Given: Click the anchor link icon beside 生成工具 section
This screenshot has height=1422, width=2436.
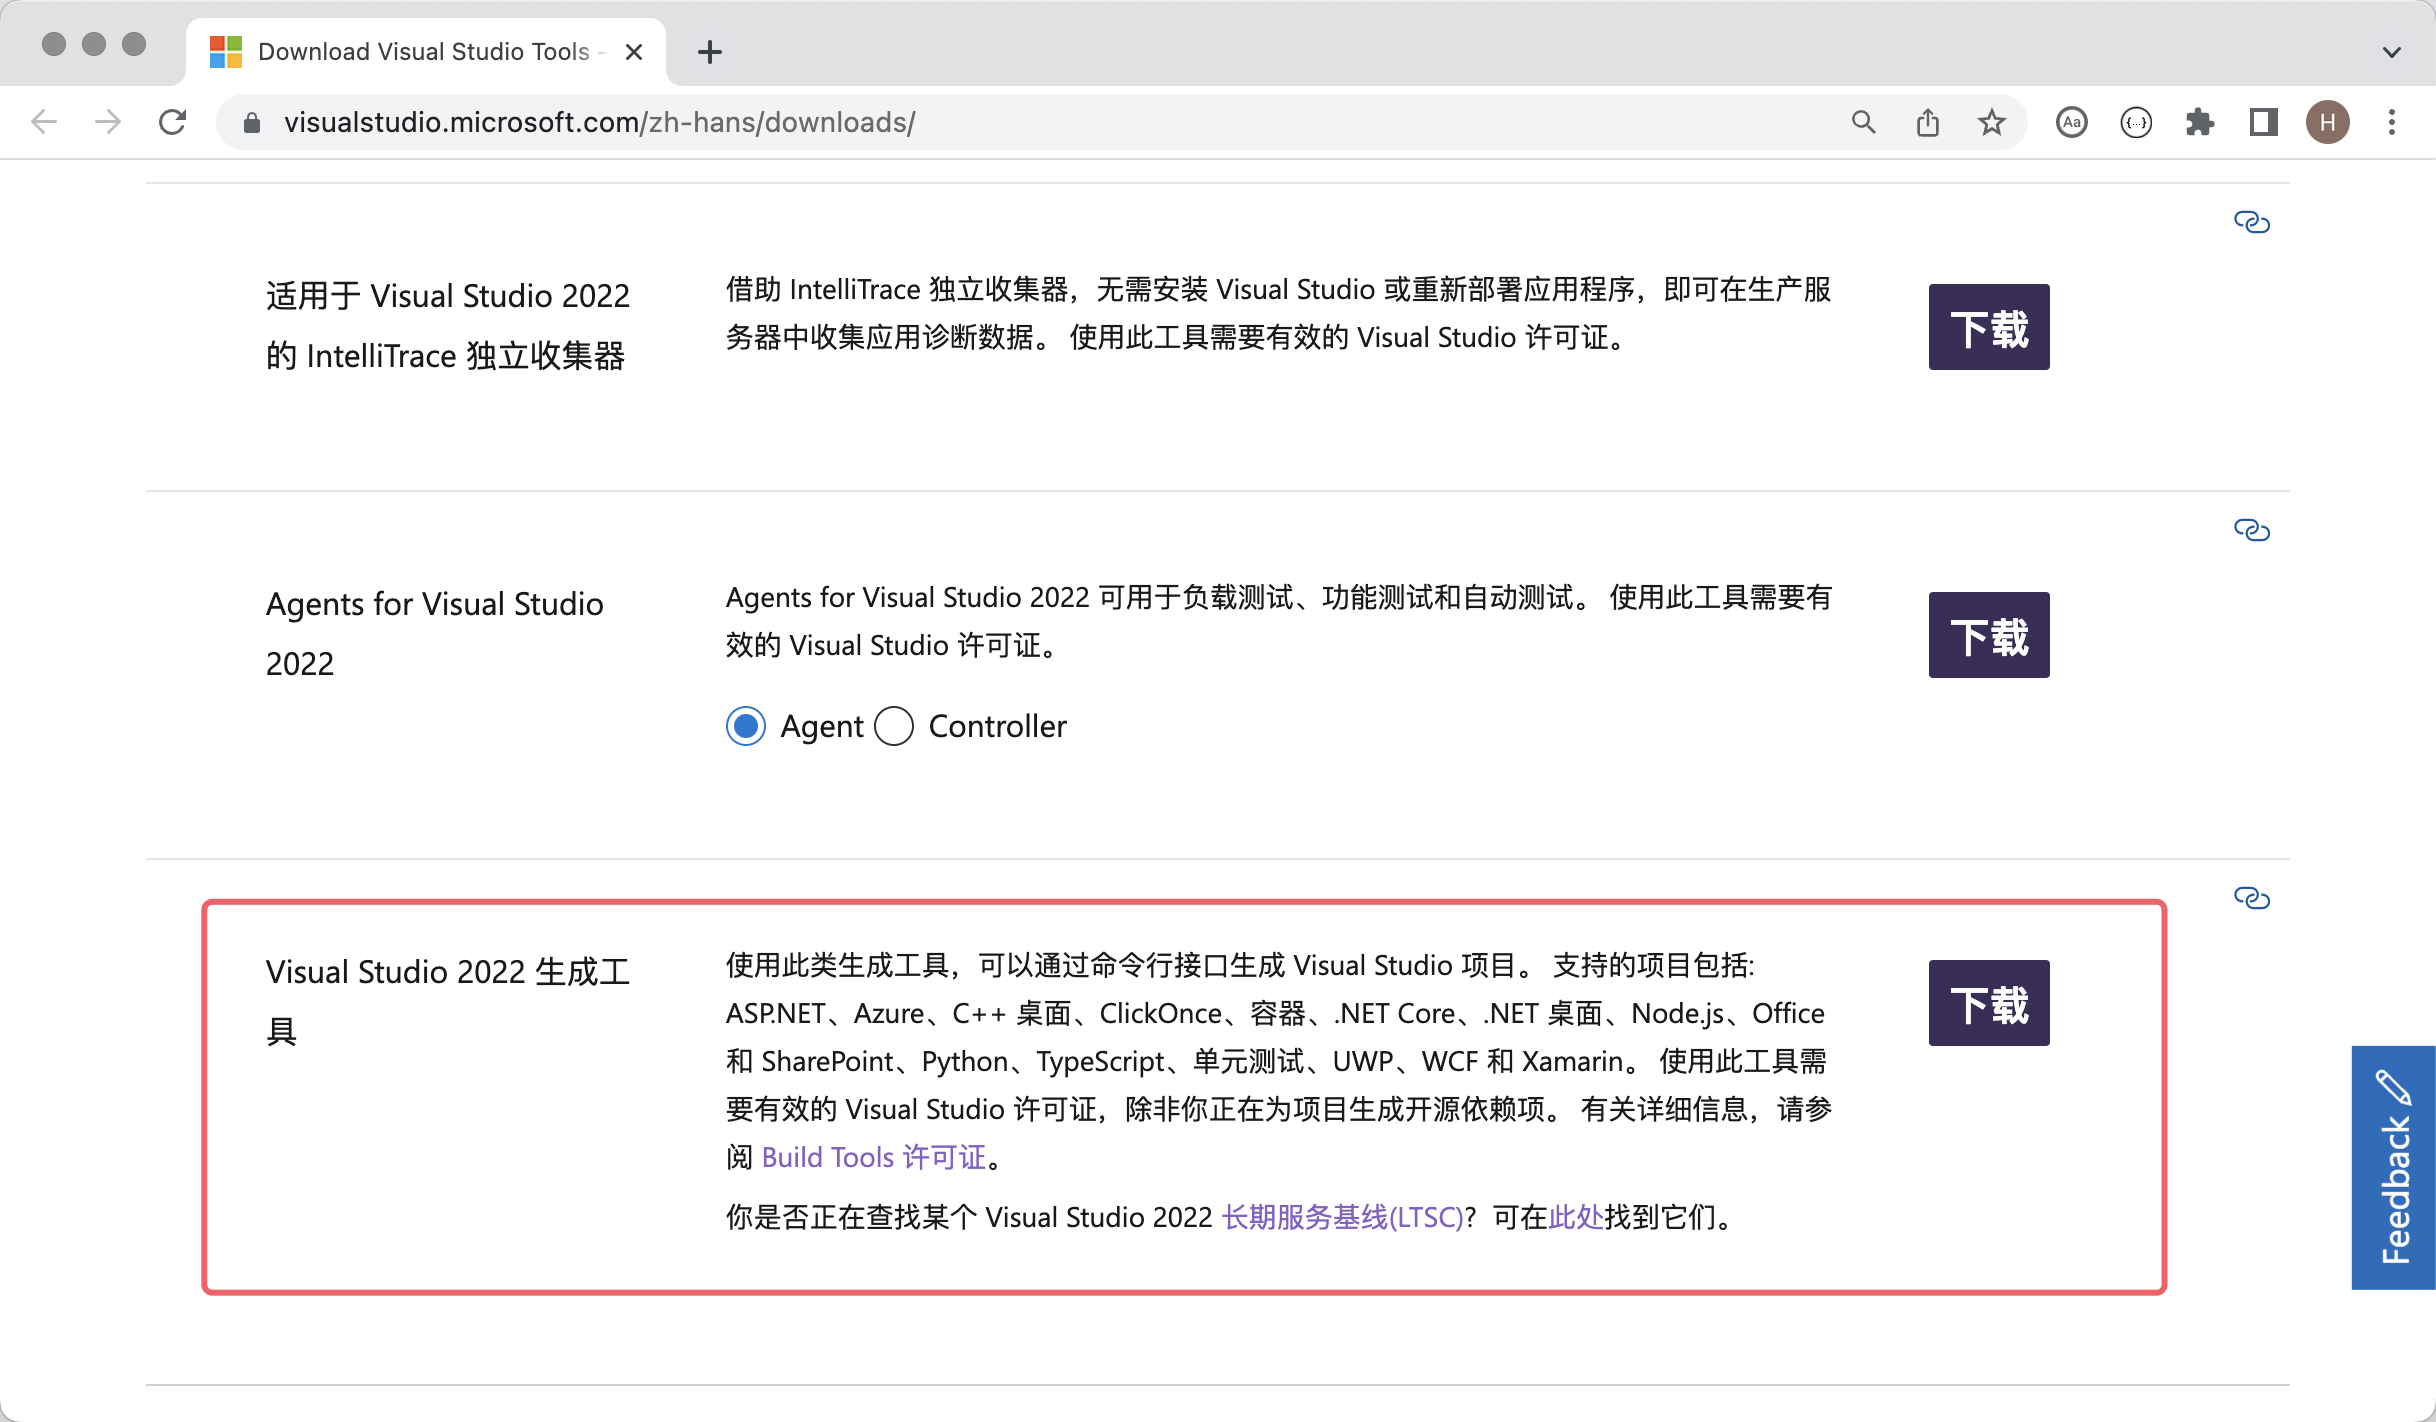Looking at the screenshot, I should 2252,898.
